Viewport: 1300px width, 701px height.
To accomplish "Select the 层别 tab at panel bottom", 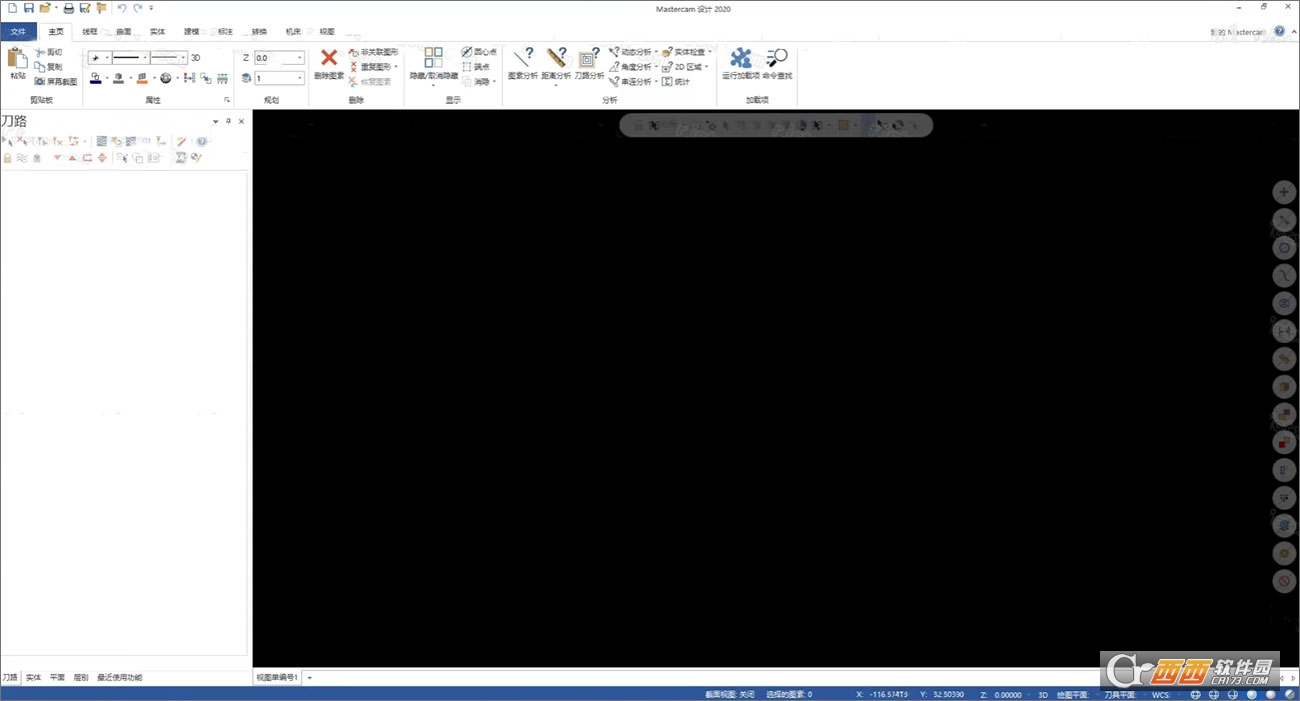I will 80,677.
